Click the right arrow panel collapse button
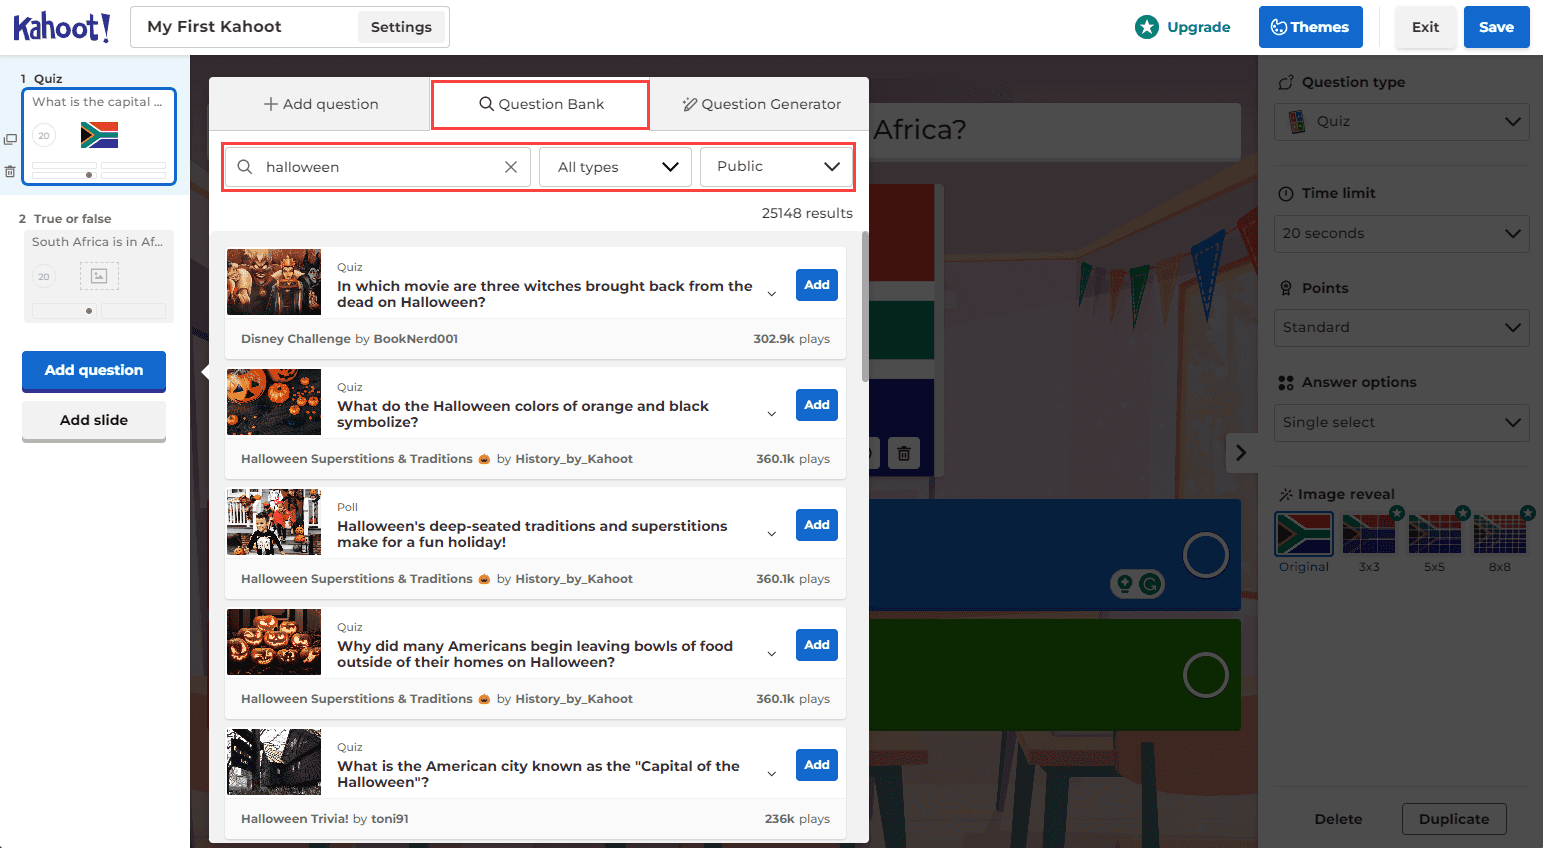This screenshot has height=848, width=1543. click(1241, 453)
